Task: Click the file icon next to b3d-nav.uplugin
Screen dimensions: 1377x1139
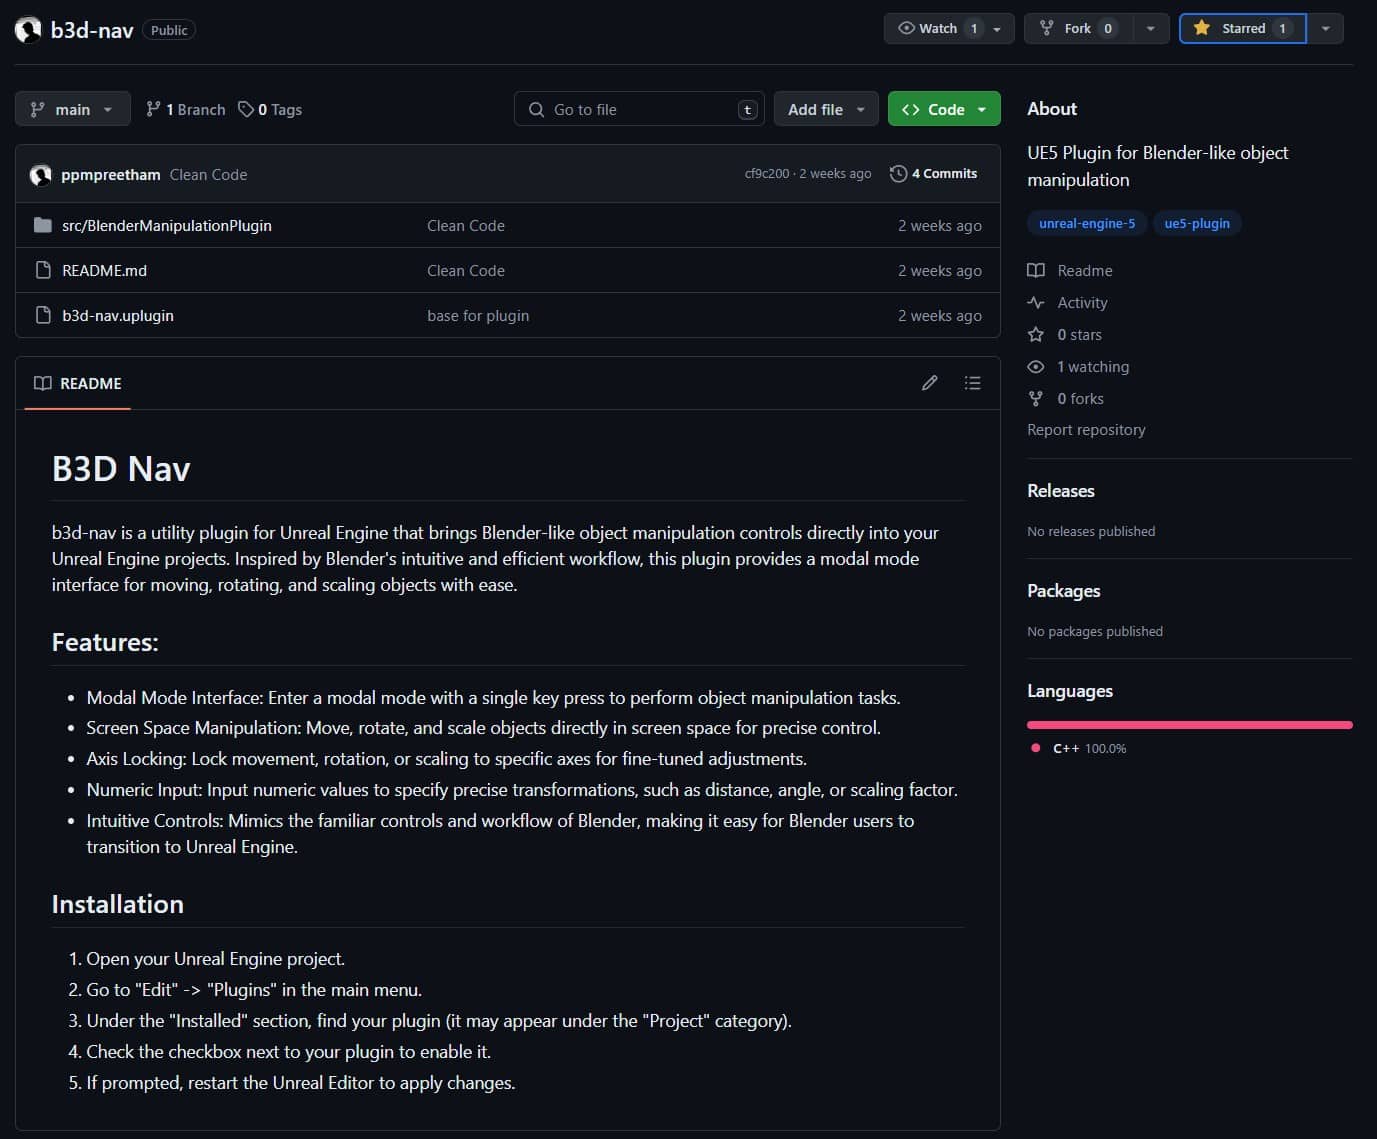Action: 43,315
